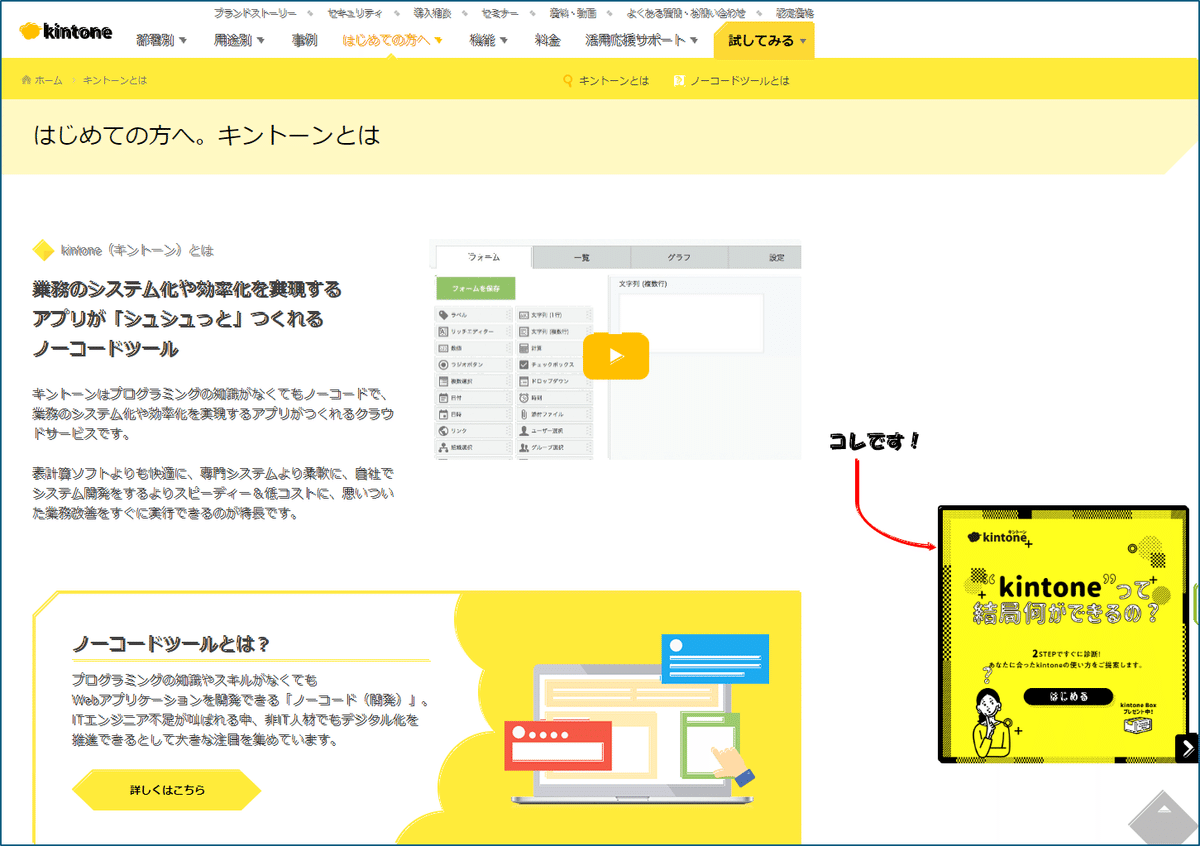Click the 日付 calendar field icon
This screenshot has width=1200, height=846.
(x=443, y=397)
